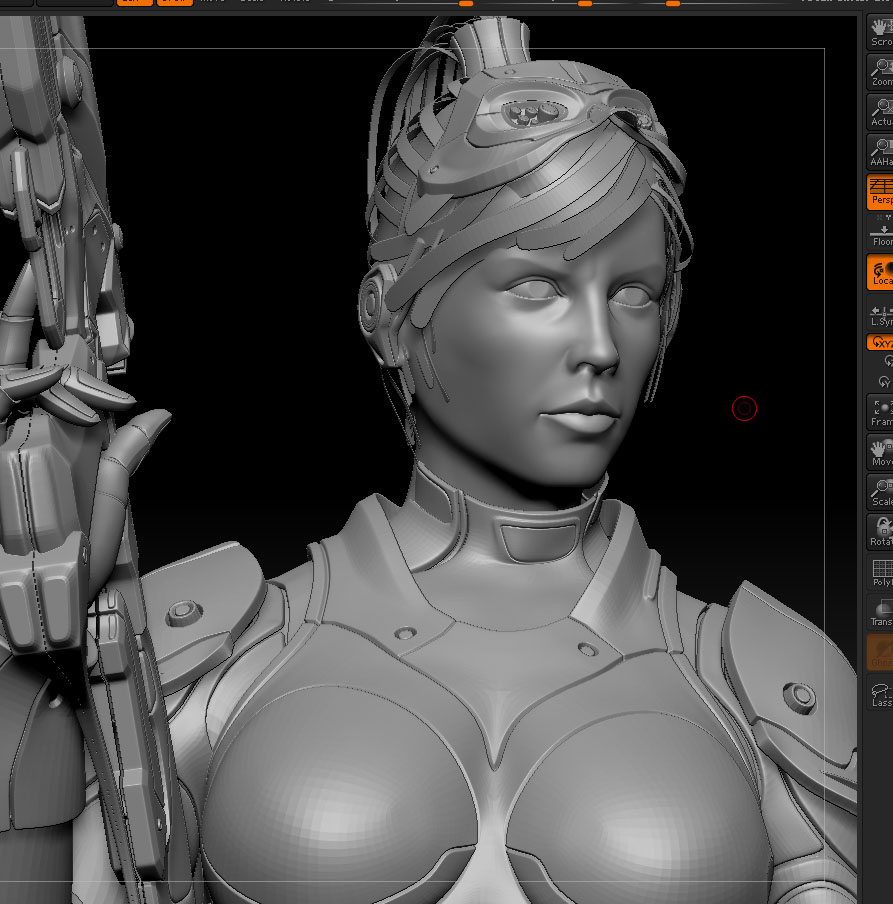Click the Actual size button
Viewport: 893px width, 904px height.
pos(880,112)
